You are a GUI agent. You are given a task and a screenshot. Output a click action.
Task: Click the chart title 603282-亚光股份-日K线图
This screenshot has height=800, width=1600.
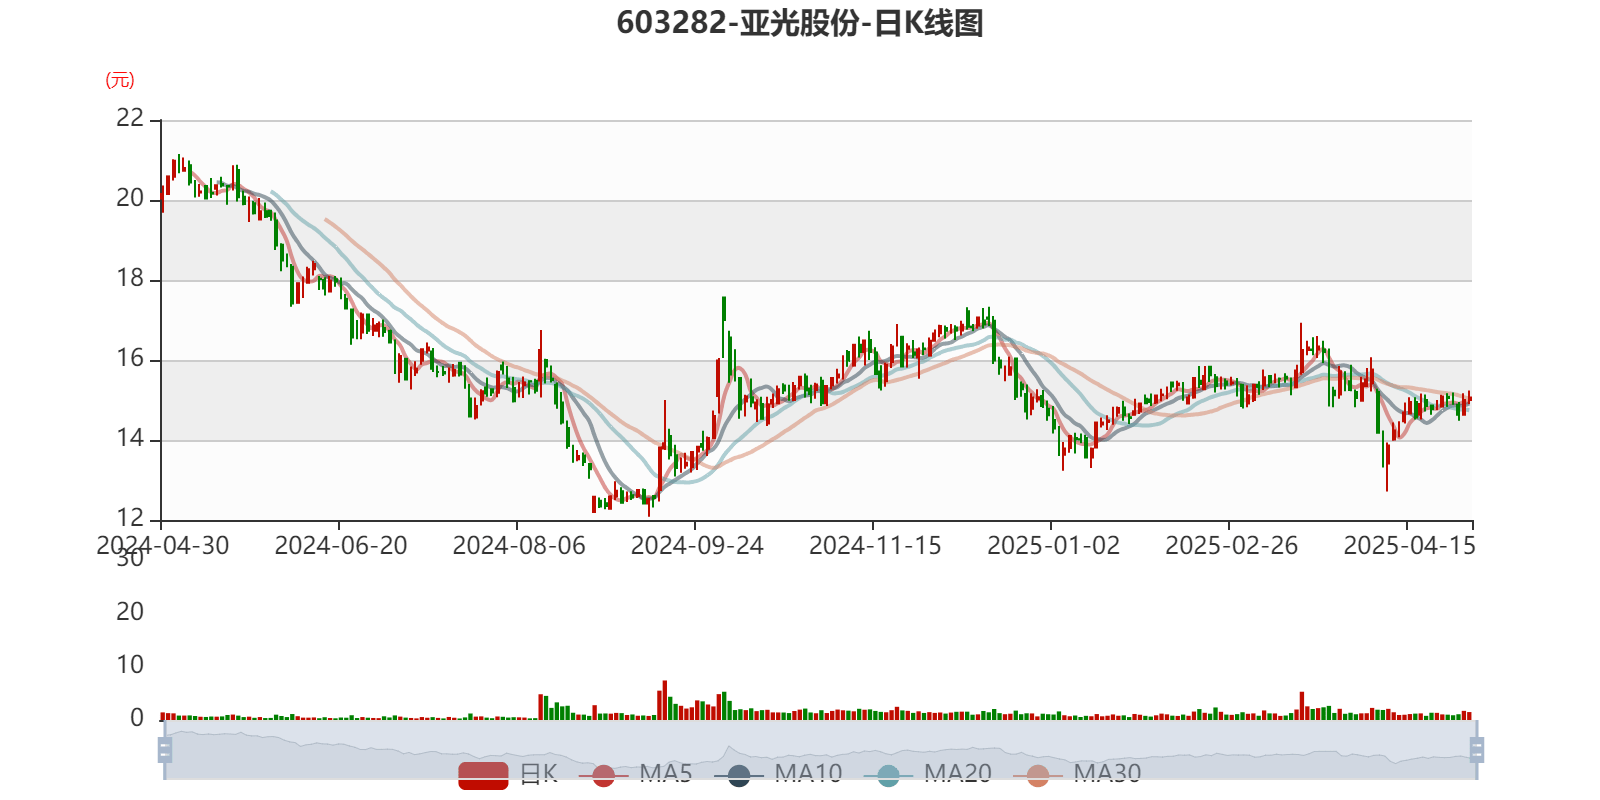tap(800, 23)
